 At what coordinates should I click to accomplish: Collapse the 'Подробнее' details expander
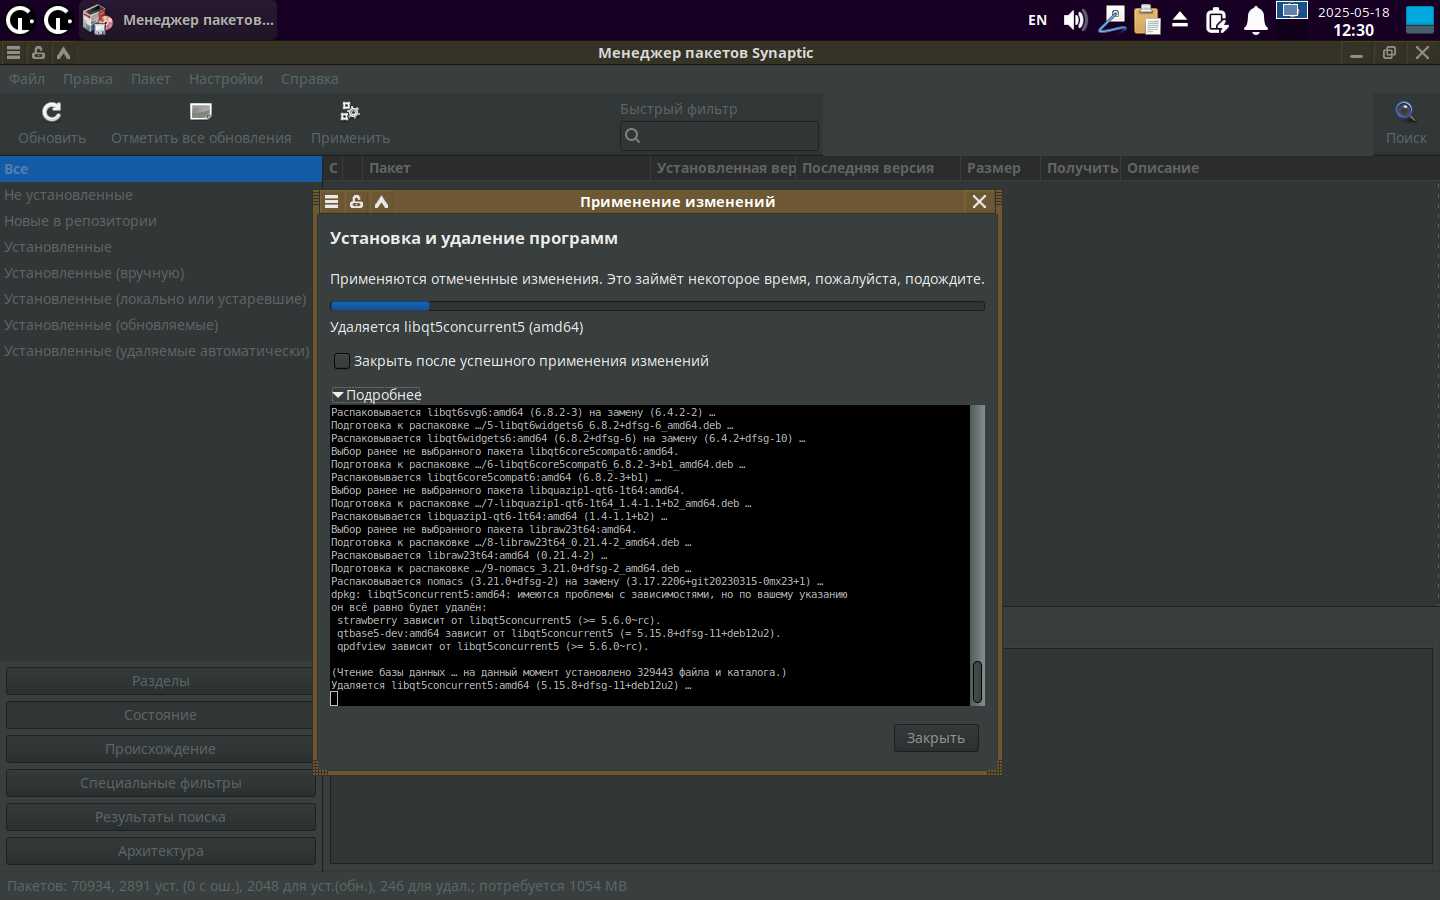[x=338, y=395]
